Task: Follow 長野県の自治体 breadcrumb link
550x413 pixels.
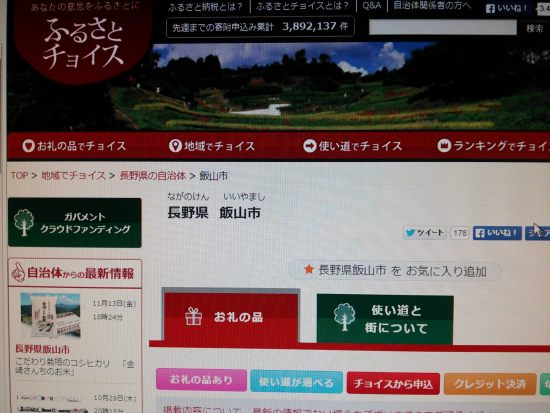Action: click(153, 176)
